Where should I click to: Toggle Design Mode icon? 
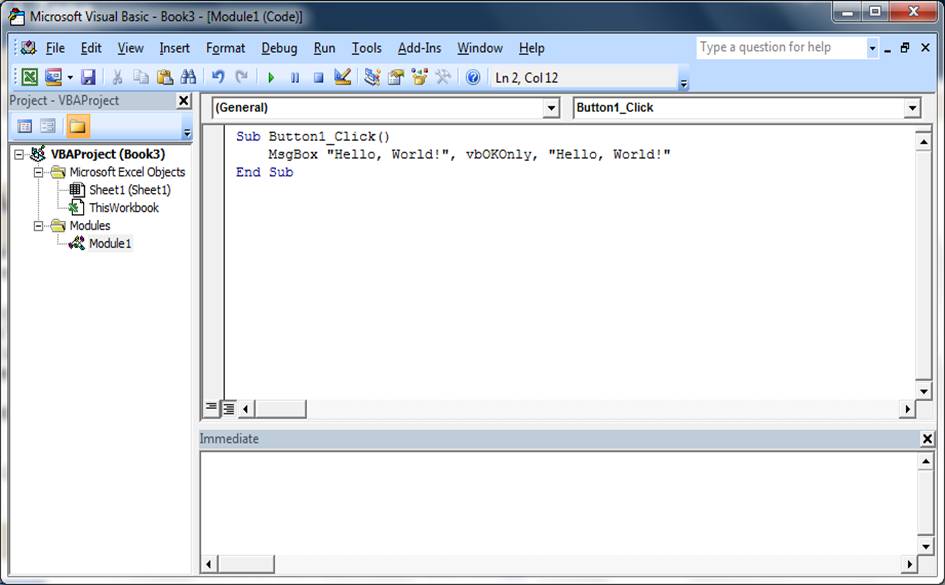click(342, 77)
